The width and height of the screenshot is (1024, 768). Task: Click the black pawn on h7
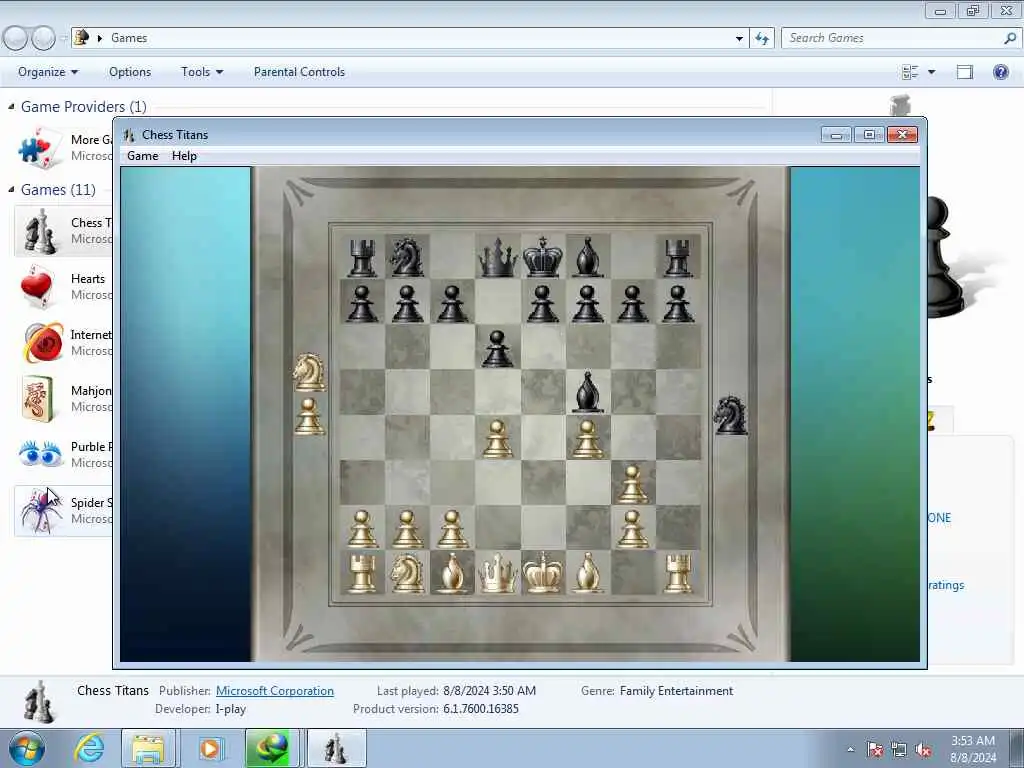pyautogui.click(x=677, y=304)
